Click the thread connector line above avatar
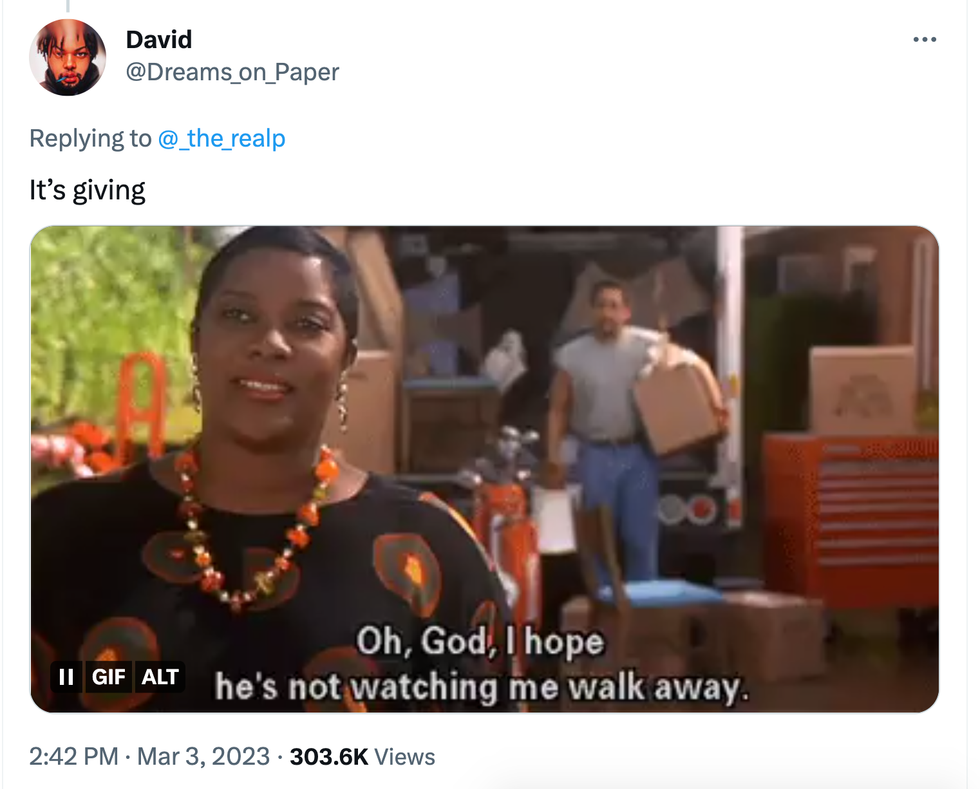Screen dimensions: 980x789 pos(68,6)
